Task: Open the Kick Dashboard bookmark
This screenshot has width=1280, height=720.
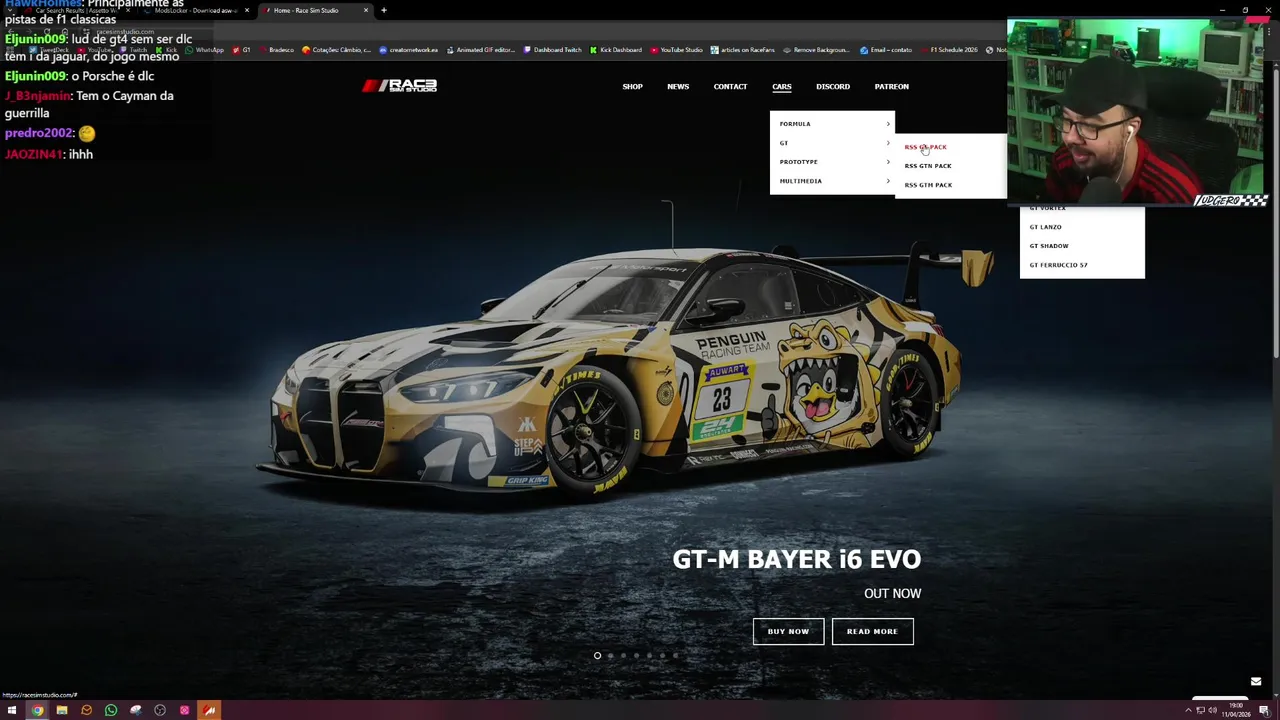Action: 616,50
